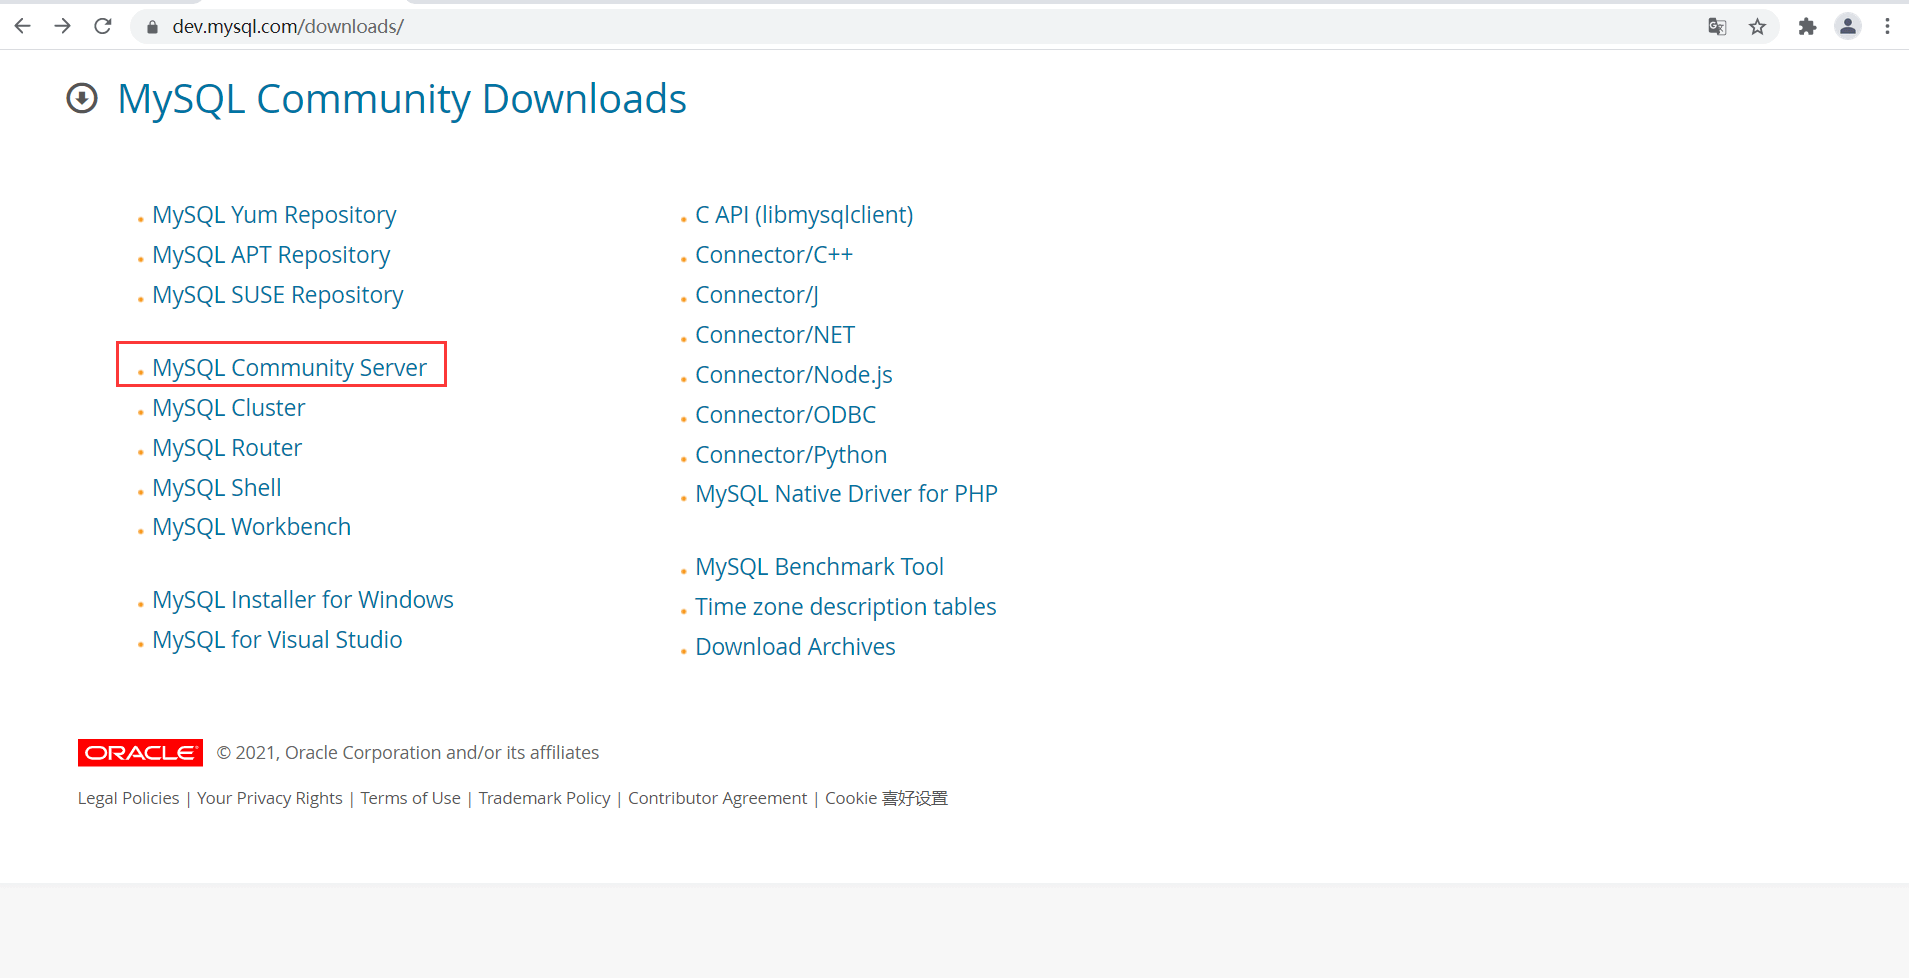Open C API (libmysqlclient) link
This screenshot has width=1909, height=978.
click(804, 215)
